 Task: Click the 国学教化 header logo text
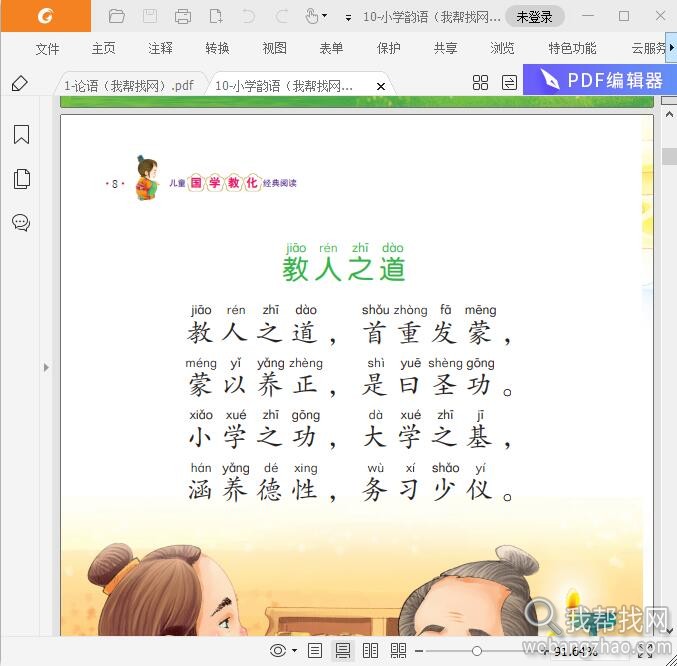[225, 183]
